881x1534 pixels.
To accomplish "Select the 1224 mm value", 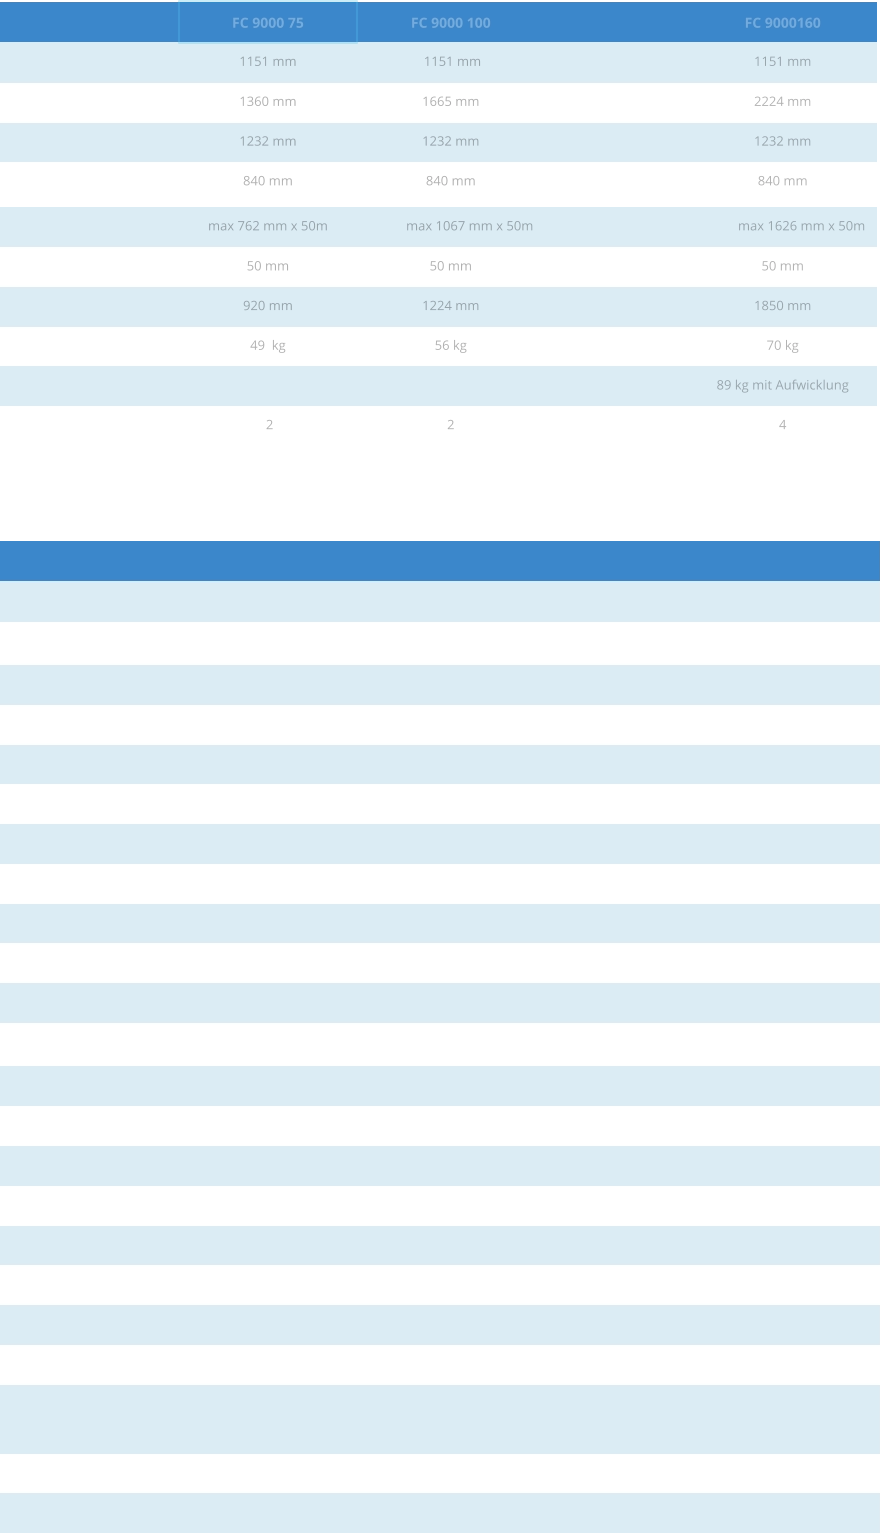I will 451,306.
